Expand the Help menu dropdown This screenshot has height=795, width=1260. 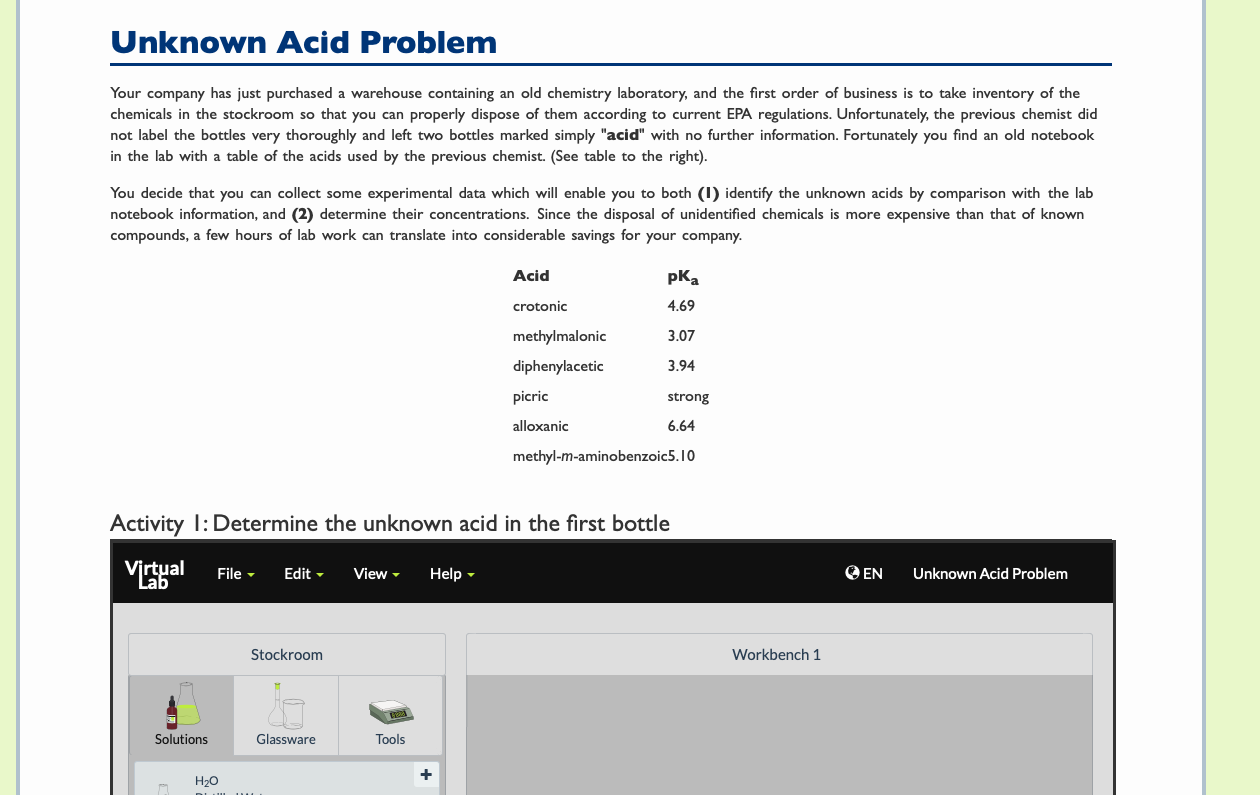coord(451,573)
